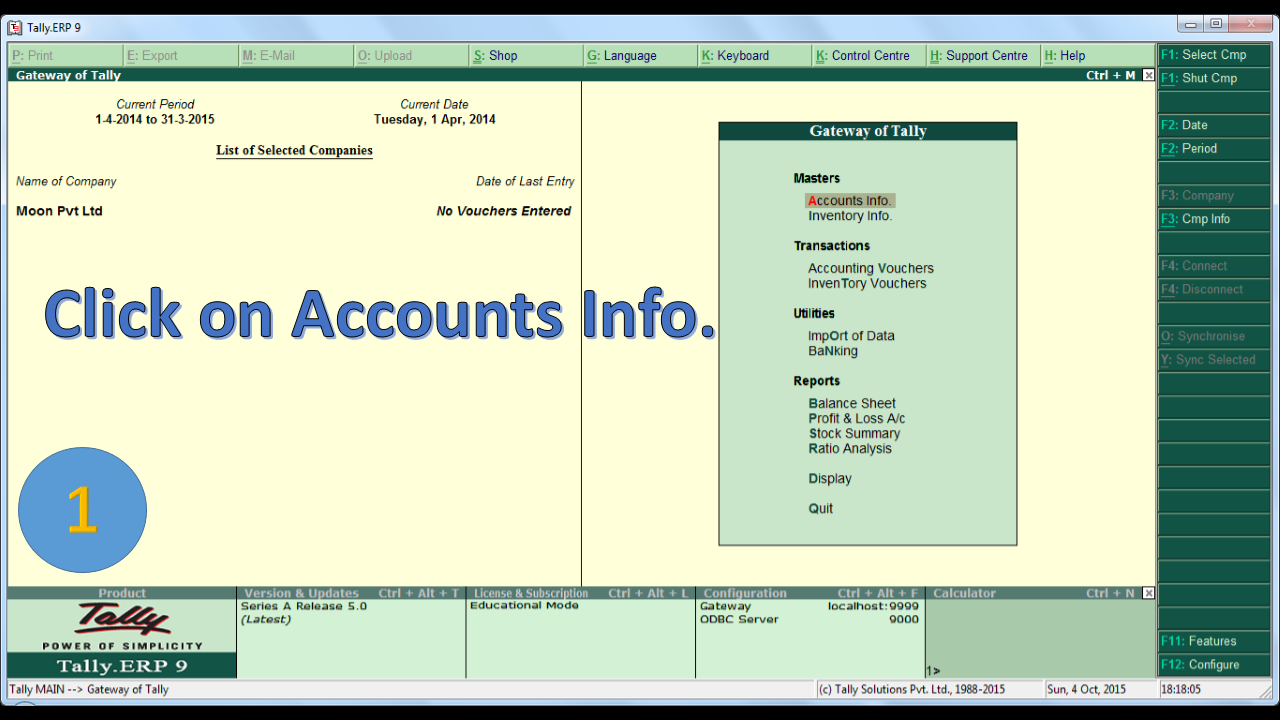Open Configuration panel header

[810, 593]
